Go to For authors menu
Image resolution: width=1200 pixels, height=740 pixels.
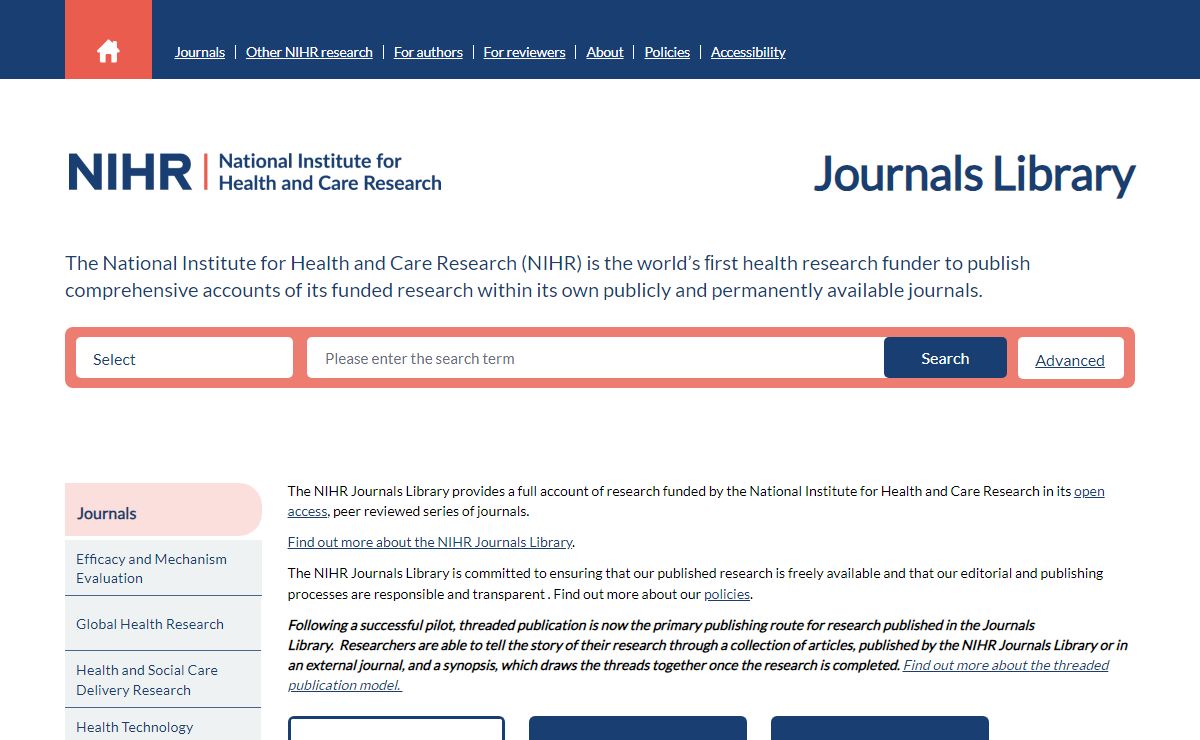[428, 52]
